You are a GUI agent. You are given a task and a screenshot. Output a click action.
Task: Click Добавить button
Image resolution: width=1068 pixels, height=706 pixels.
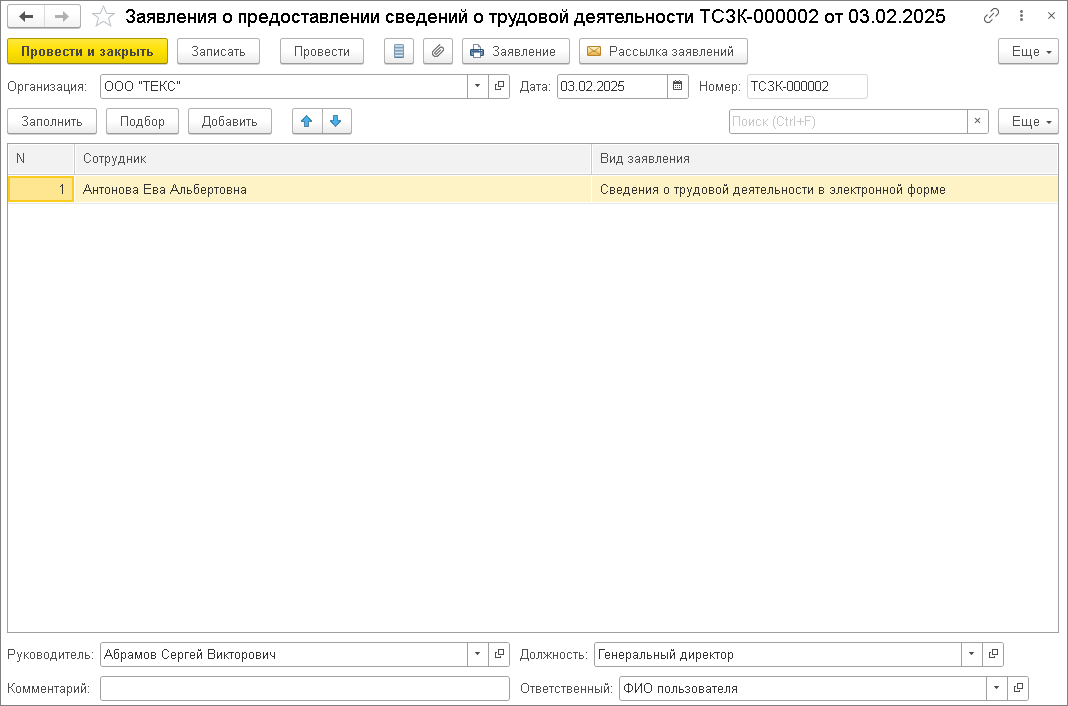point(230,121)
